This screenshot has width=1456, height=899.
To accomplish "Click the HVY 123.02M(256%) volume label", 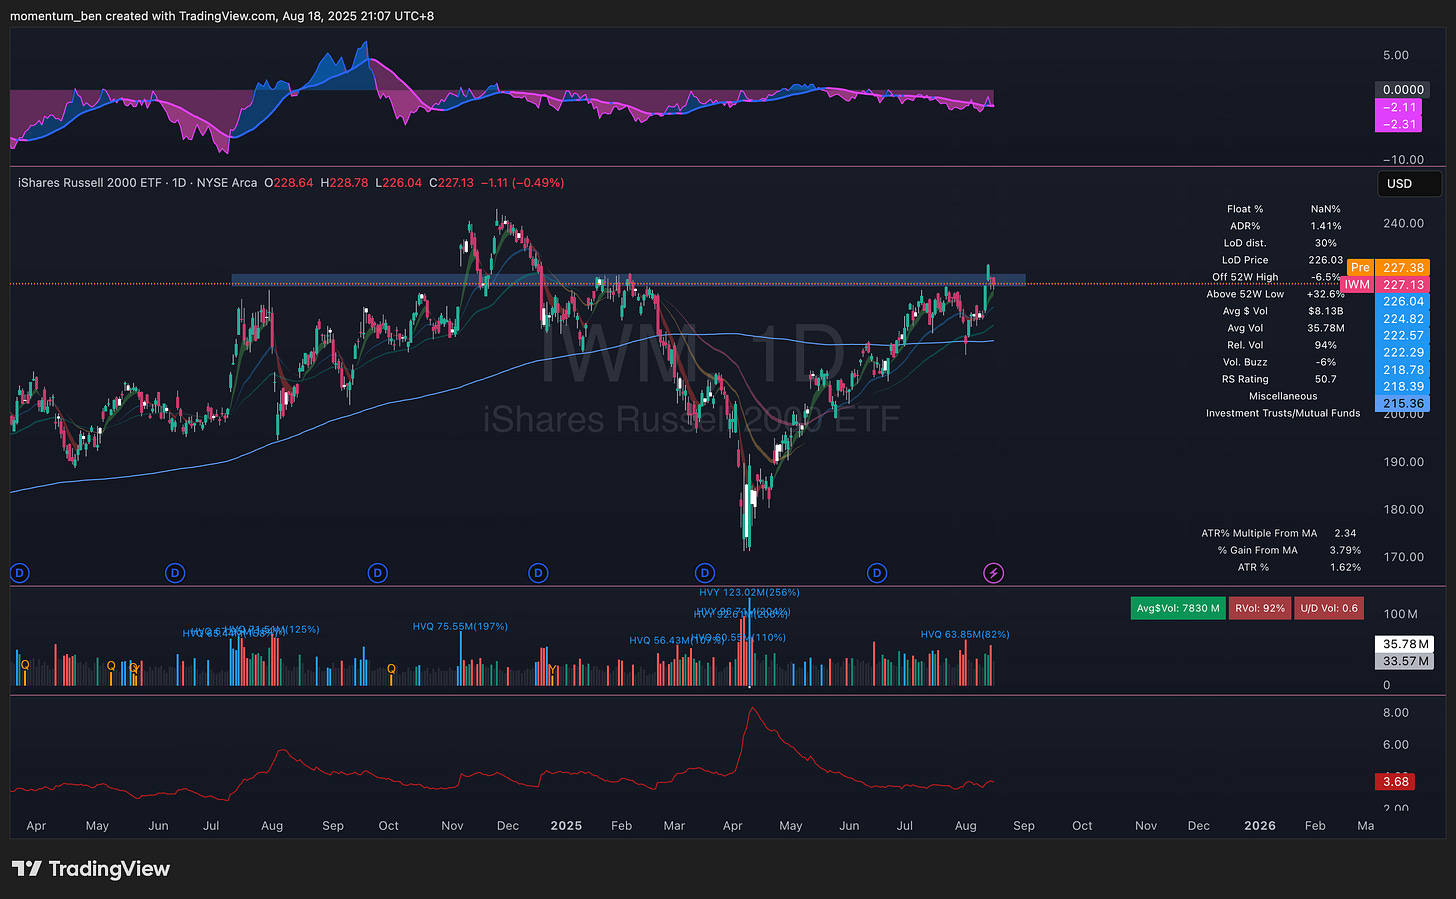I will [749, 593].
